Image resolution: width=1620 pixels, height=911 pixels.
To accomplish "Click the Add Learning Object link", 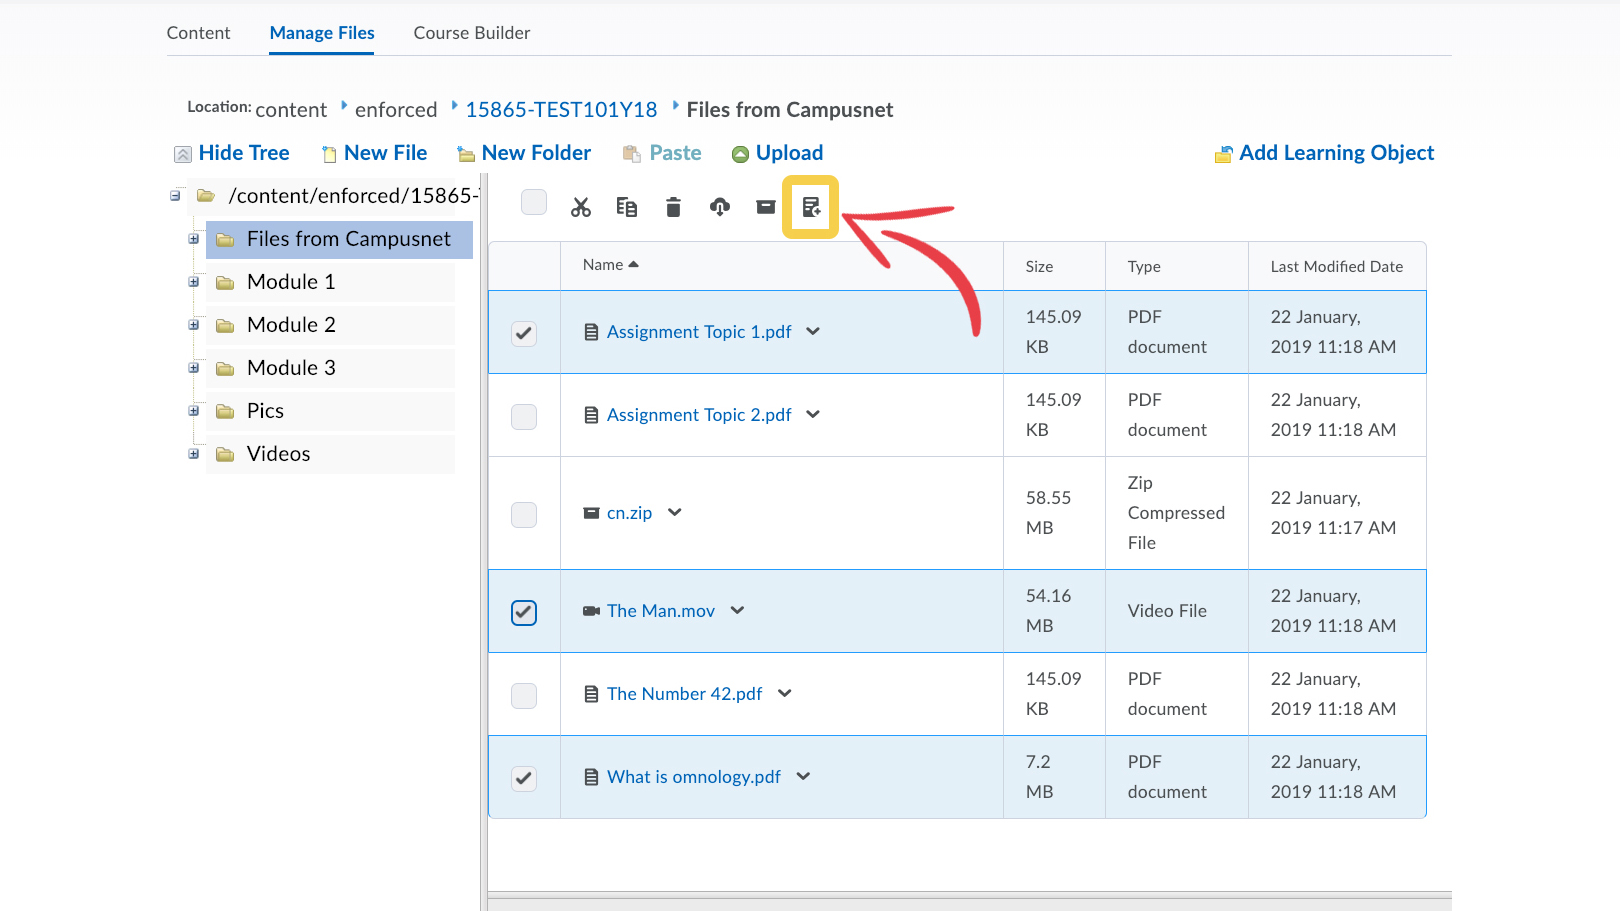I will pos(1336,153).
